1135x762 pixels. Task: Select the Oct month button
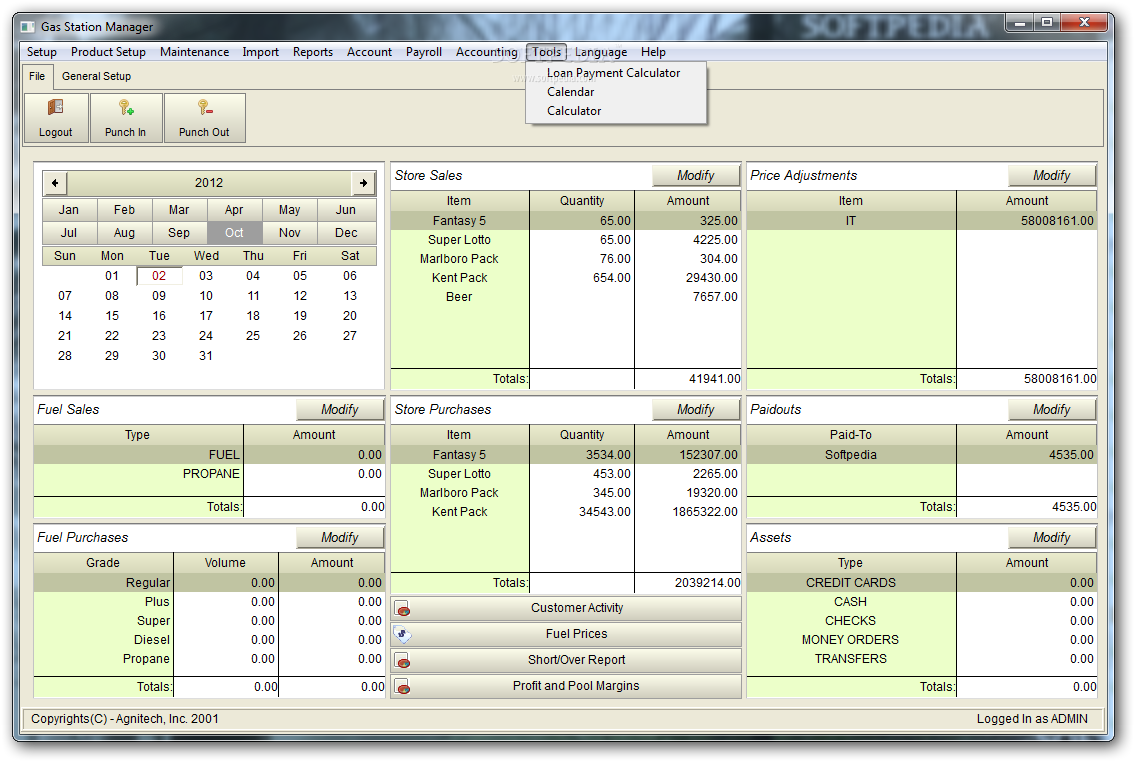(234, 233)
